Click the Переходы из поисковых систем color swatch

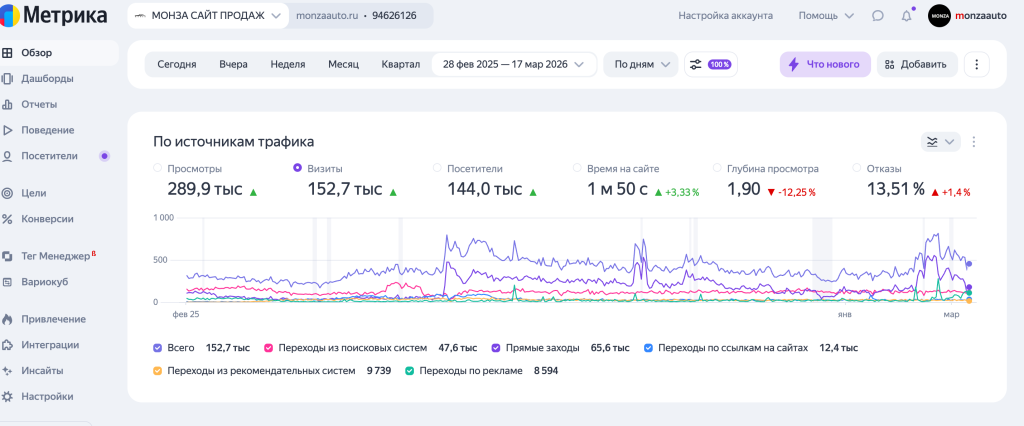(x=268, y=348)
